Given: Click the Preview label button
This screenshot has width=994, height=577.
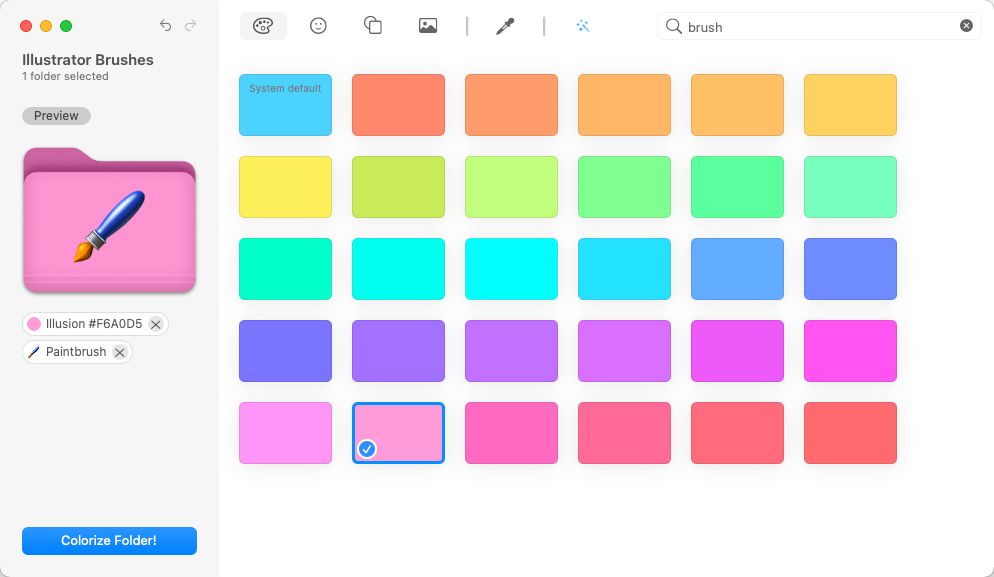Looking at the screenshot, I should pyautogui.click(x=56, y=116).
